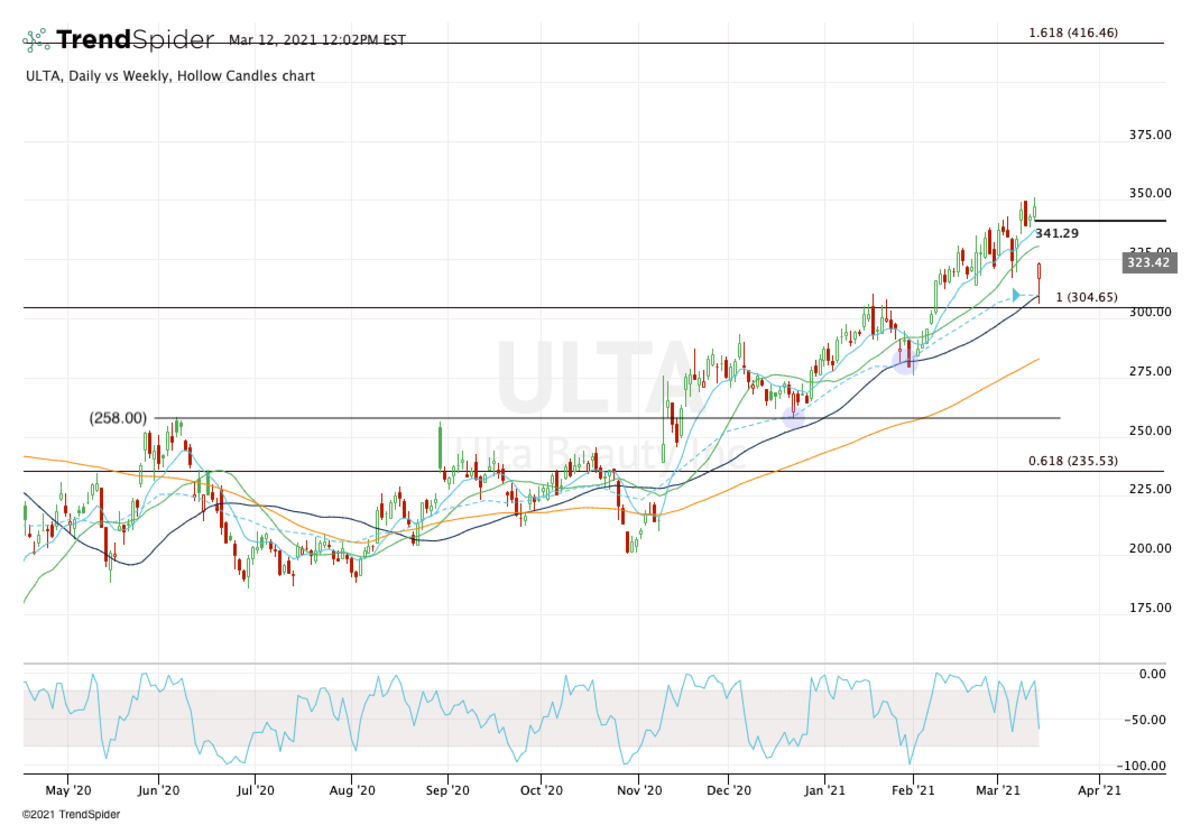This screenshot has height=825, width=1200.
Task: Click the ULTA watermark in chart center
Action: pos(596,378)
